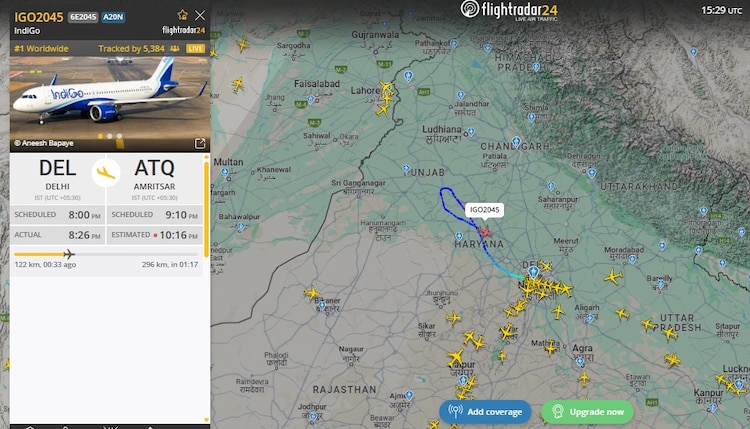Bookmark IGO2045 with the star icon
This screenshot has width=750, height=429.
point(182,15)
